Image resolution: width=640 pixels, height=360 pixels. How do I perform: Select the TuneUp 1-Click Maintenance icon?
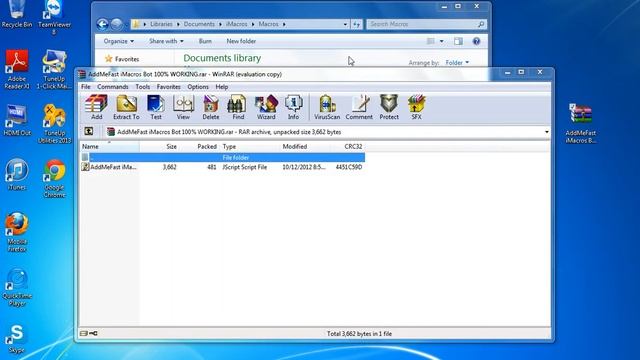(54, 69)
